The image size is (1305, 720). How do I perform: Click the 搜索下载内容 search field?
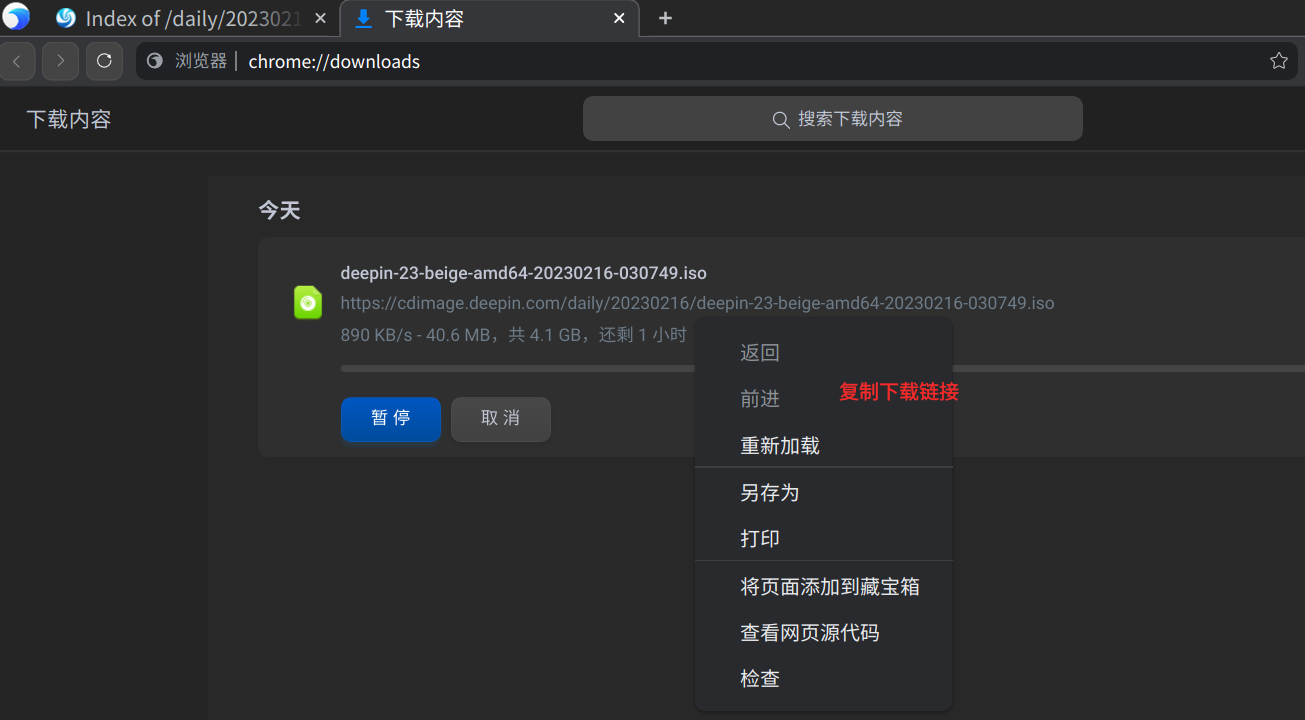pyautogui.click(x=833, y=118)
